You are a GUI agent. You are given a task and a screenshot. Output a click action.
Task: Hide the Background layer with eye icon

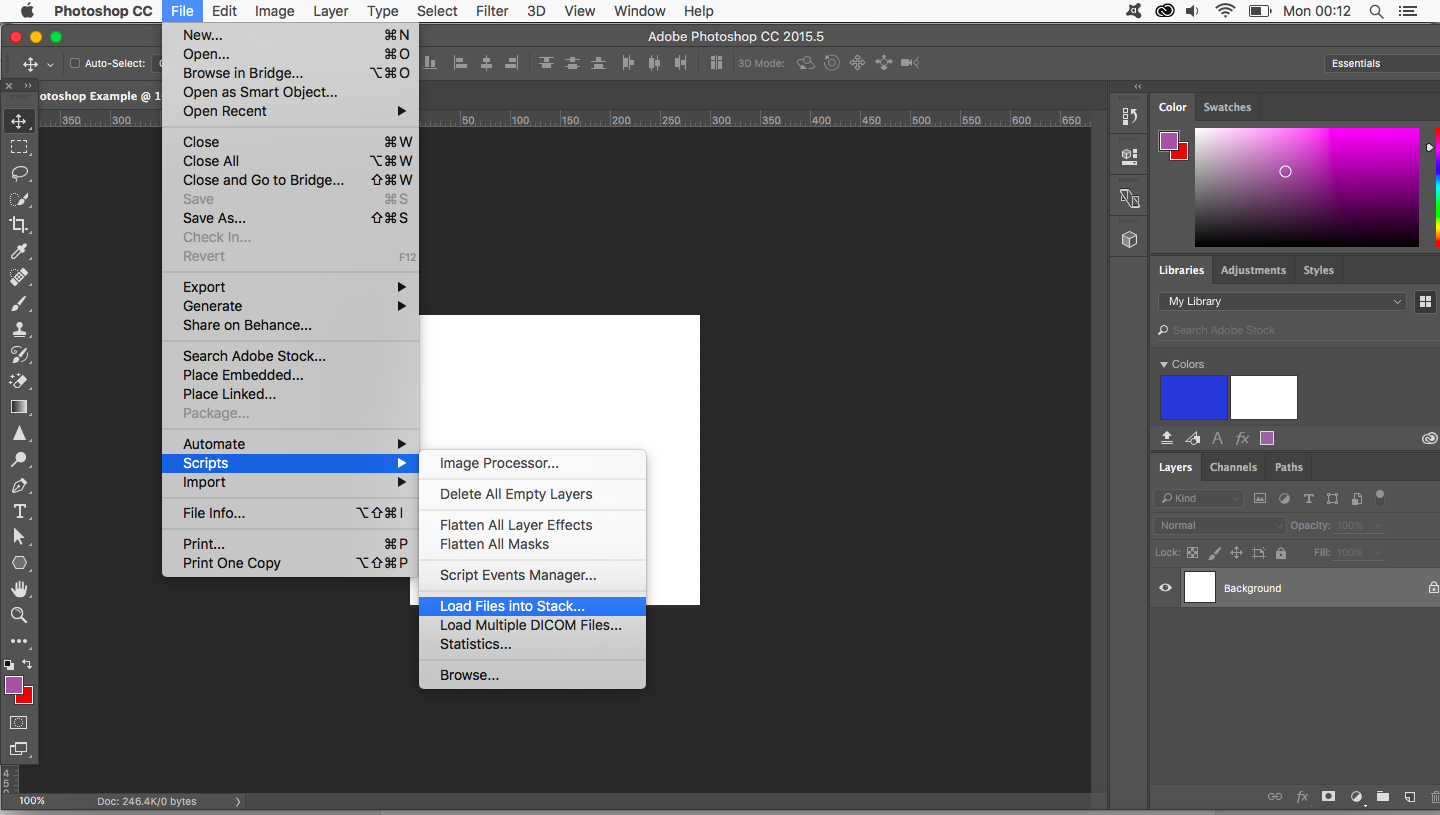(1165, 588)
